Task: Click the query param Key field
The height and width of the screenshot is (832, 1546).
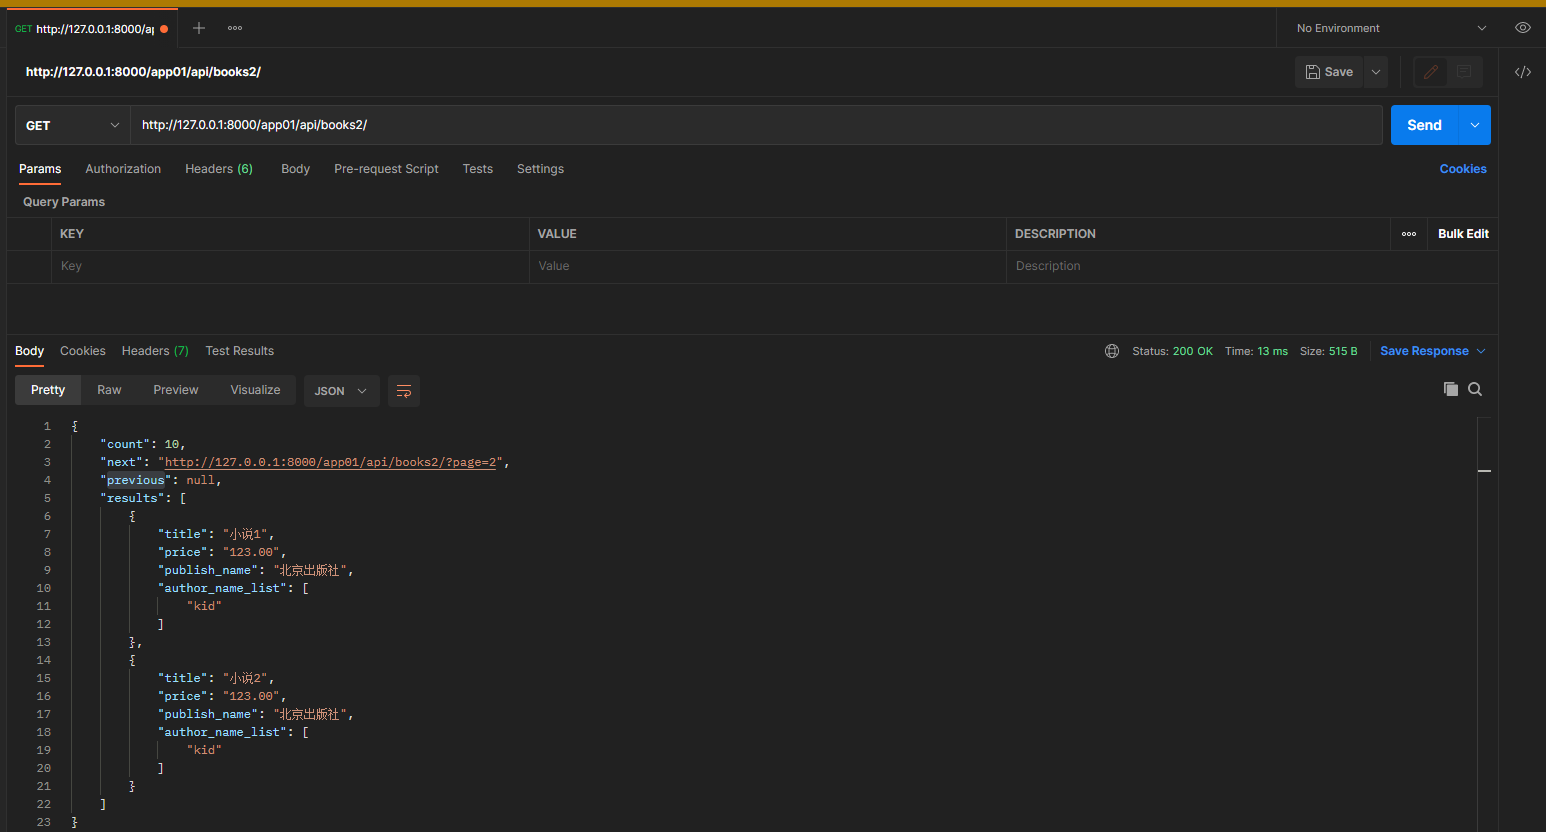Action: point(290,266)
